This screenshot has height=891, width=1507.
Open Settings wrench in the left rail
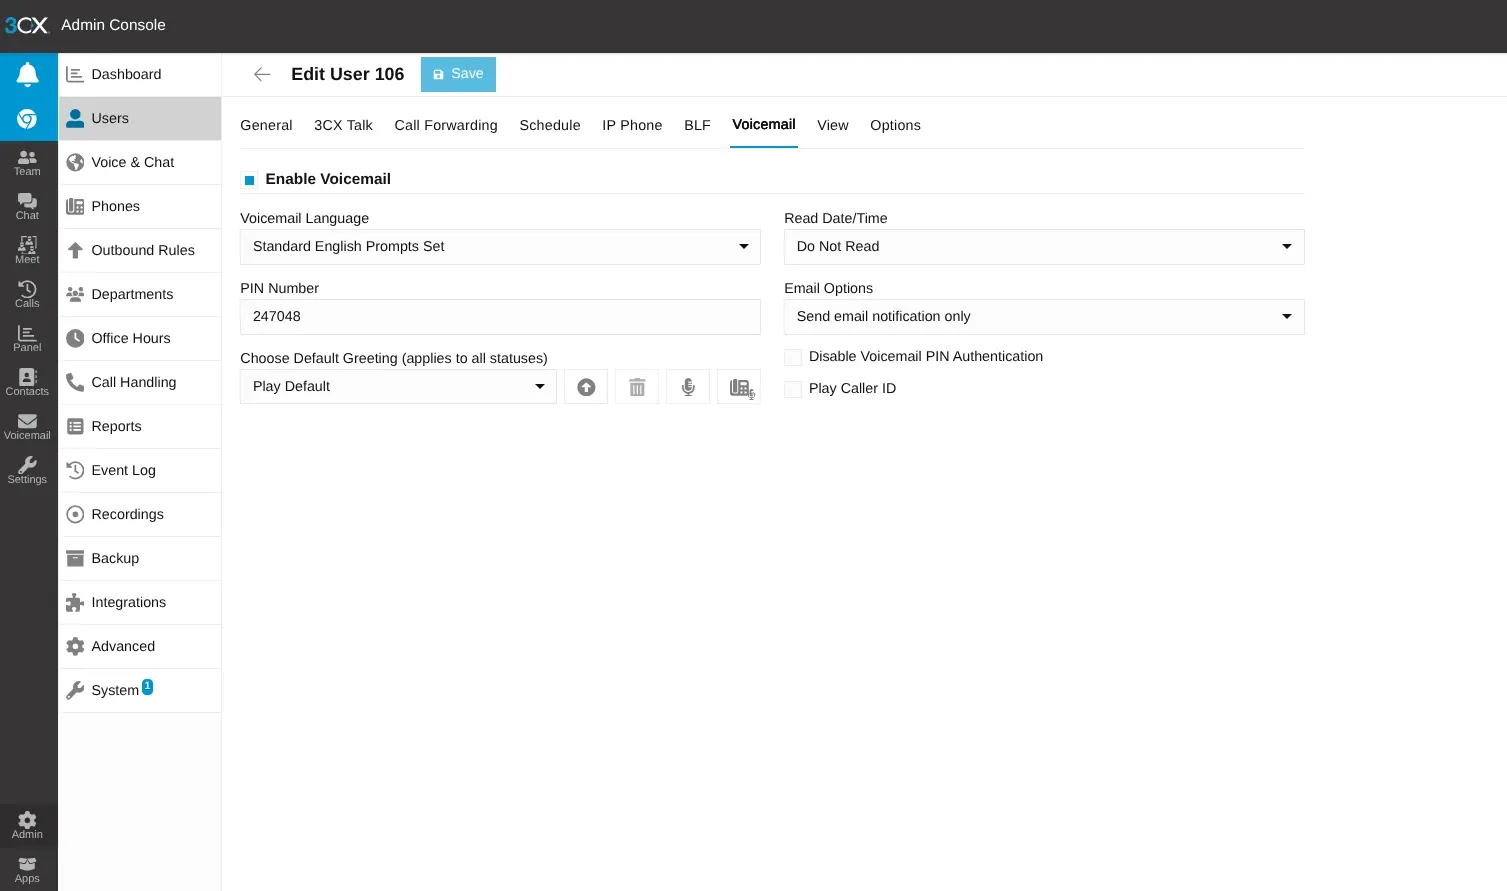[x=28, y=471]
